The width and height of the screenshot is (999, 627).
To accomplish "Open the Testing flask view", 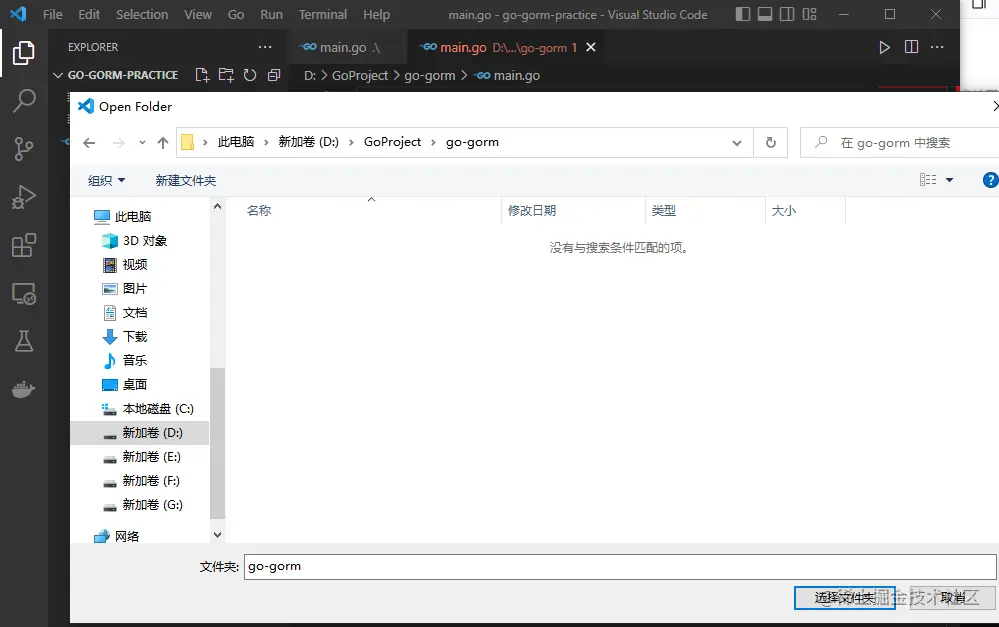I will pos(24,342).
